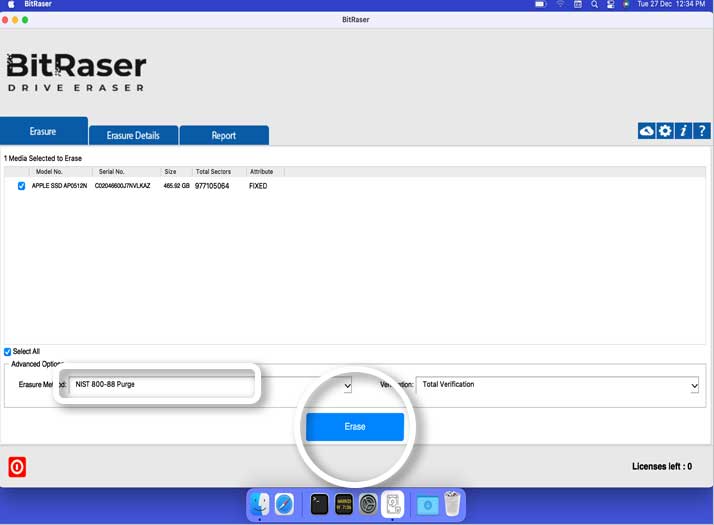
Task: Select the 977105064 total sectors cell
Action: [212, 186]
